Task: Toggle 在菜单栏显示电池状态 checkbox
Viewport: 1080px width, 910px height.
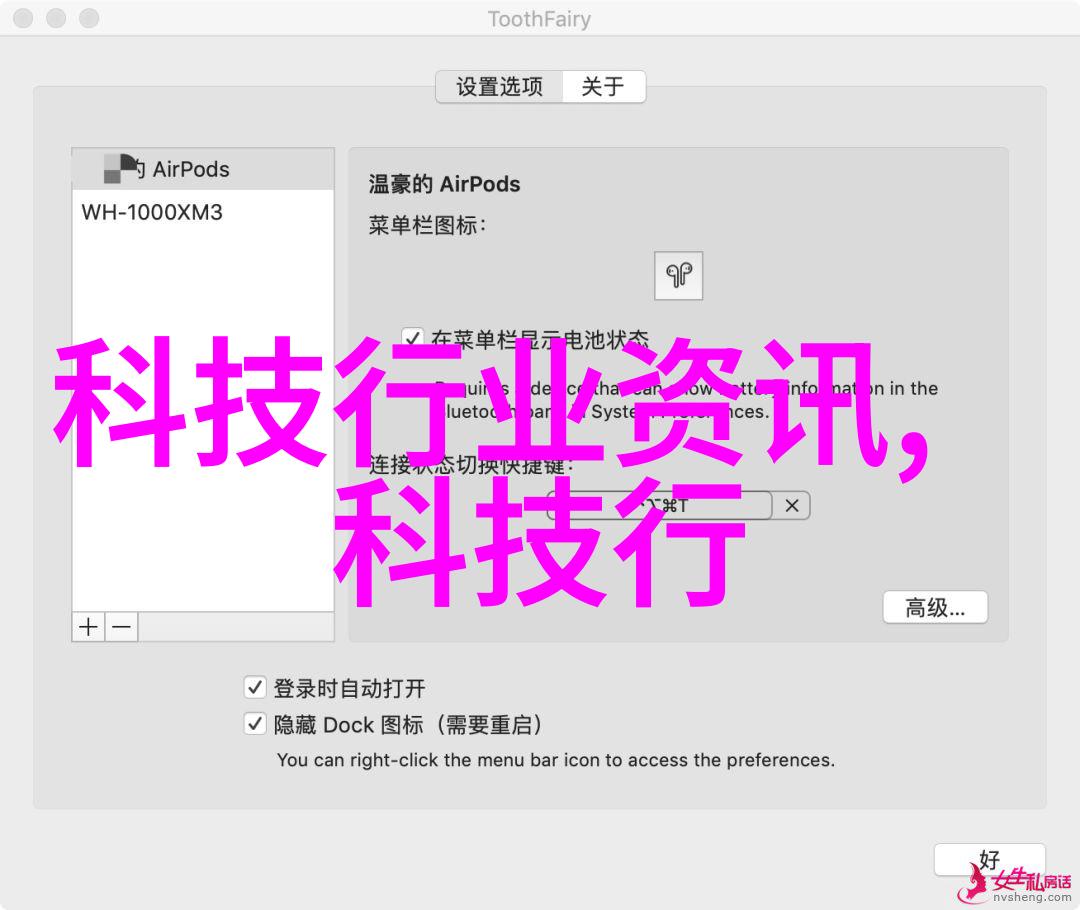Action: (x=413, y=338)
